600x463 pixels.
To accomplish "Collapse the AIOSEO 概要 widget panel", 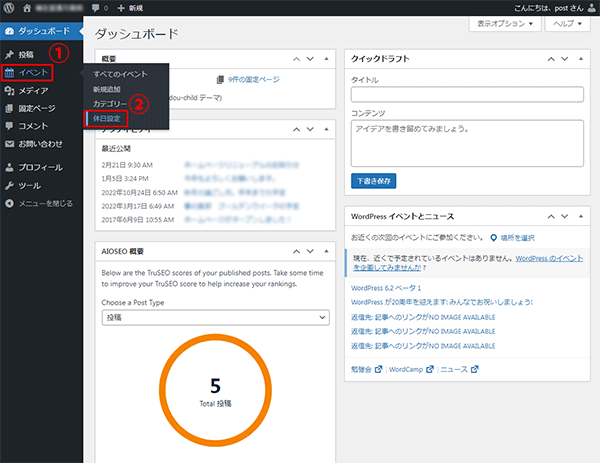I will click(326, 251).
